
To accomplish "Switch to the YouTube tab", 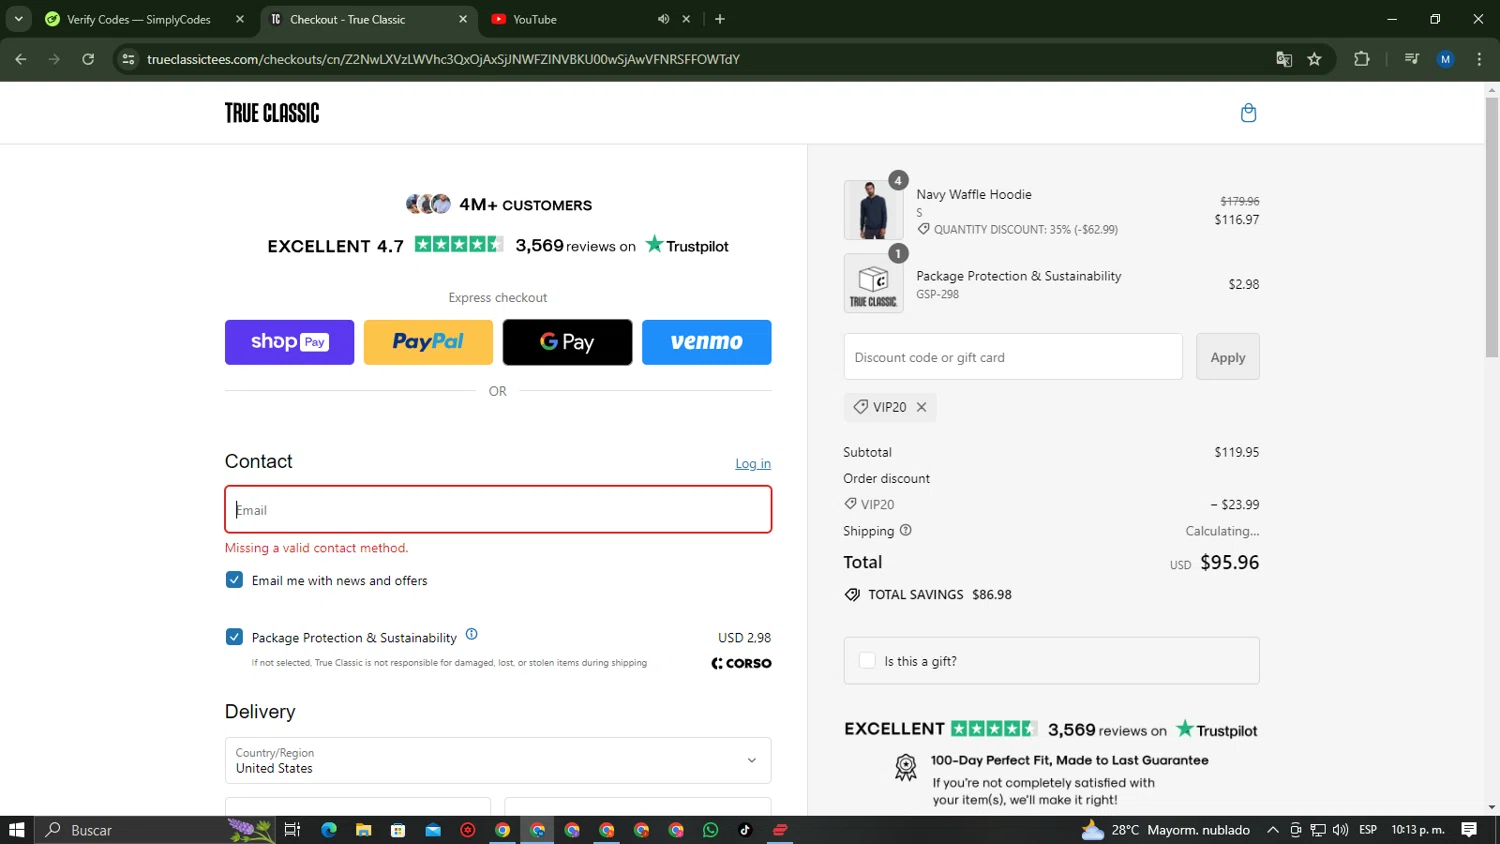I will coord(535,19).
